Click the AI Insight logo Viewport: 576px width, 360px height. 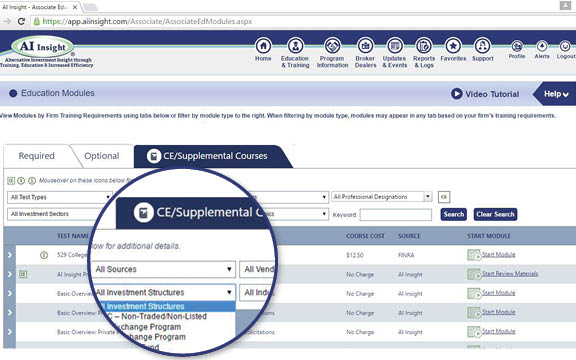[x=43, y=47]
